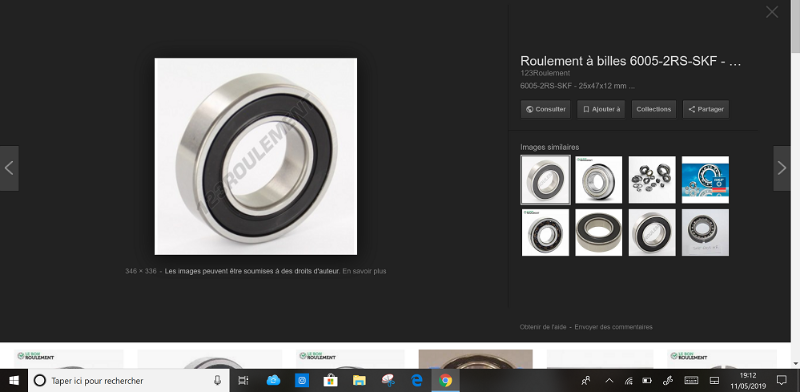Select the similar image of open steel bearing
The image size is (800, 392).
pyautogui.click(x=598, y=180)
